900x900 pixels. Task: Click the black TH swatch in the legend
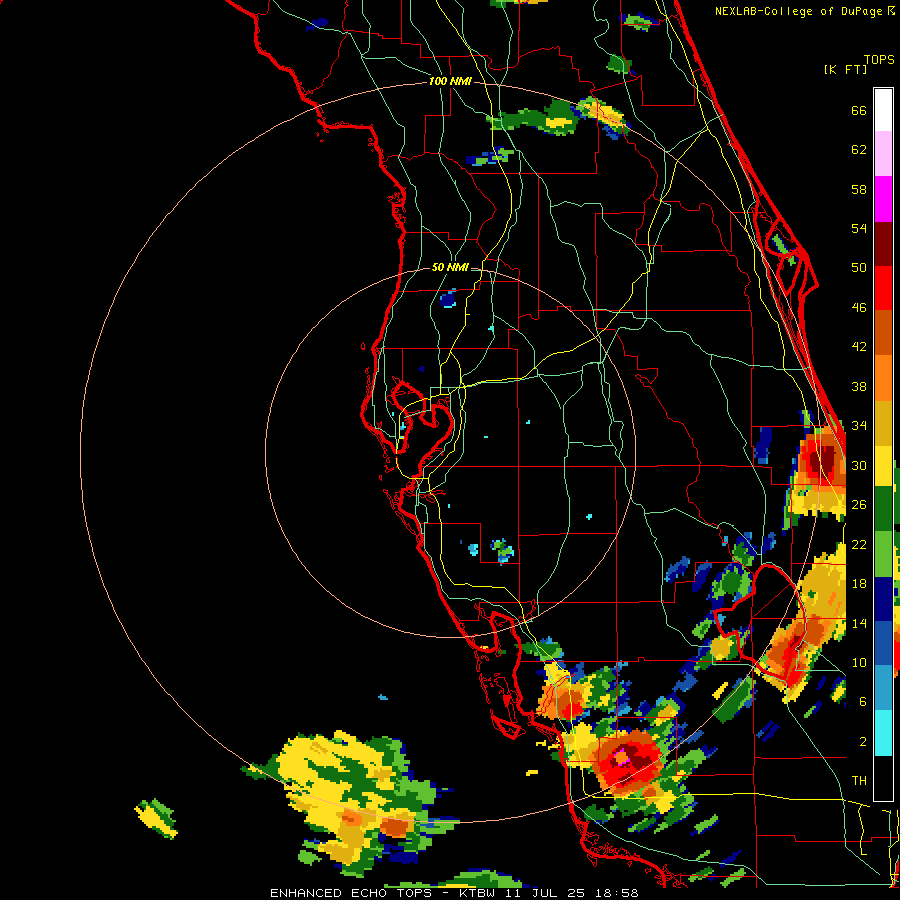click(883, 778)
